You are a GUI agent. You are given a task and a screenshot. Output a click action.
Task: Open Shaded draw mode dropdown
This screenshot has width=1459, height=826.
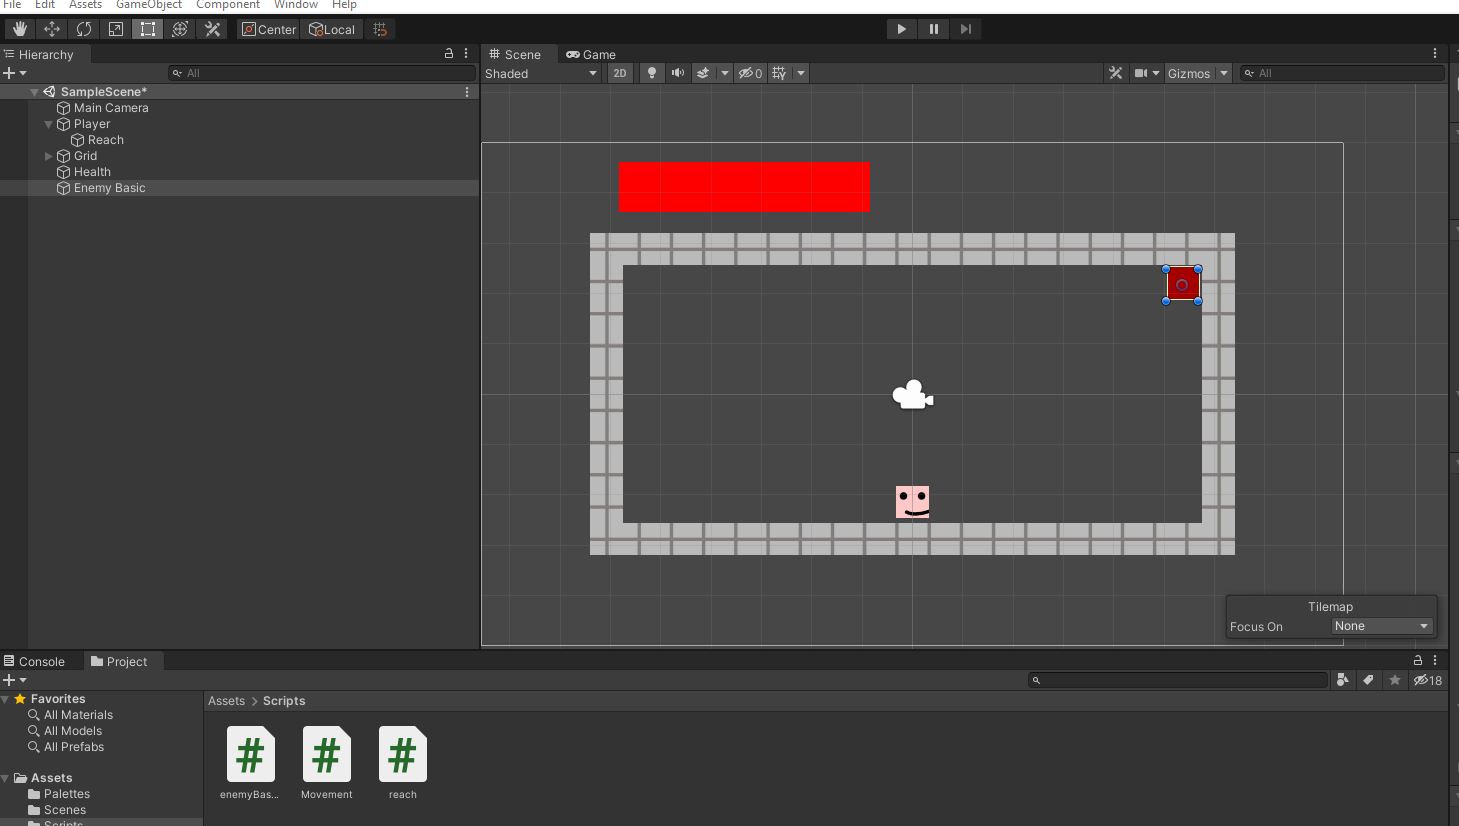[x=541, y=73]
